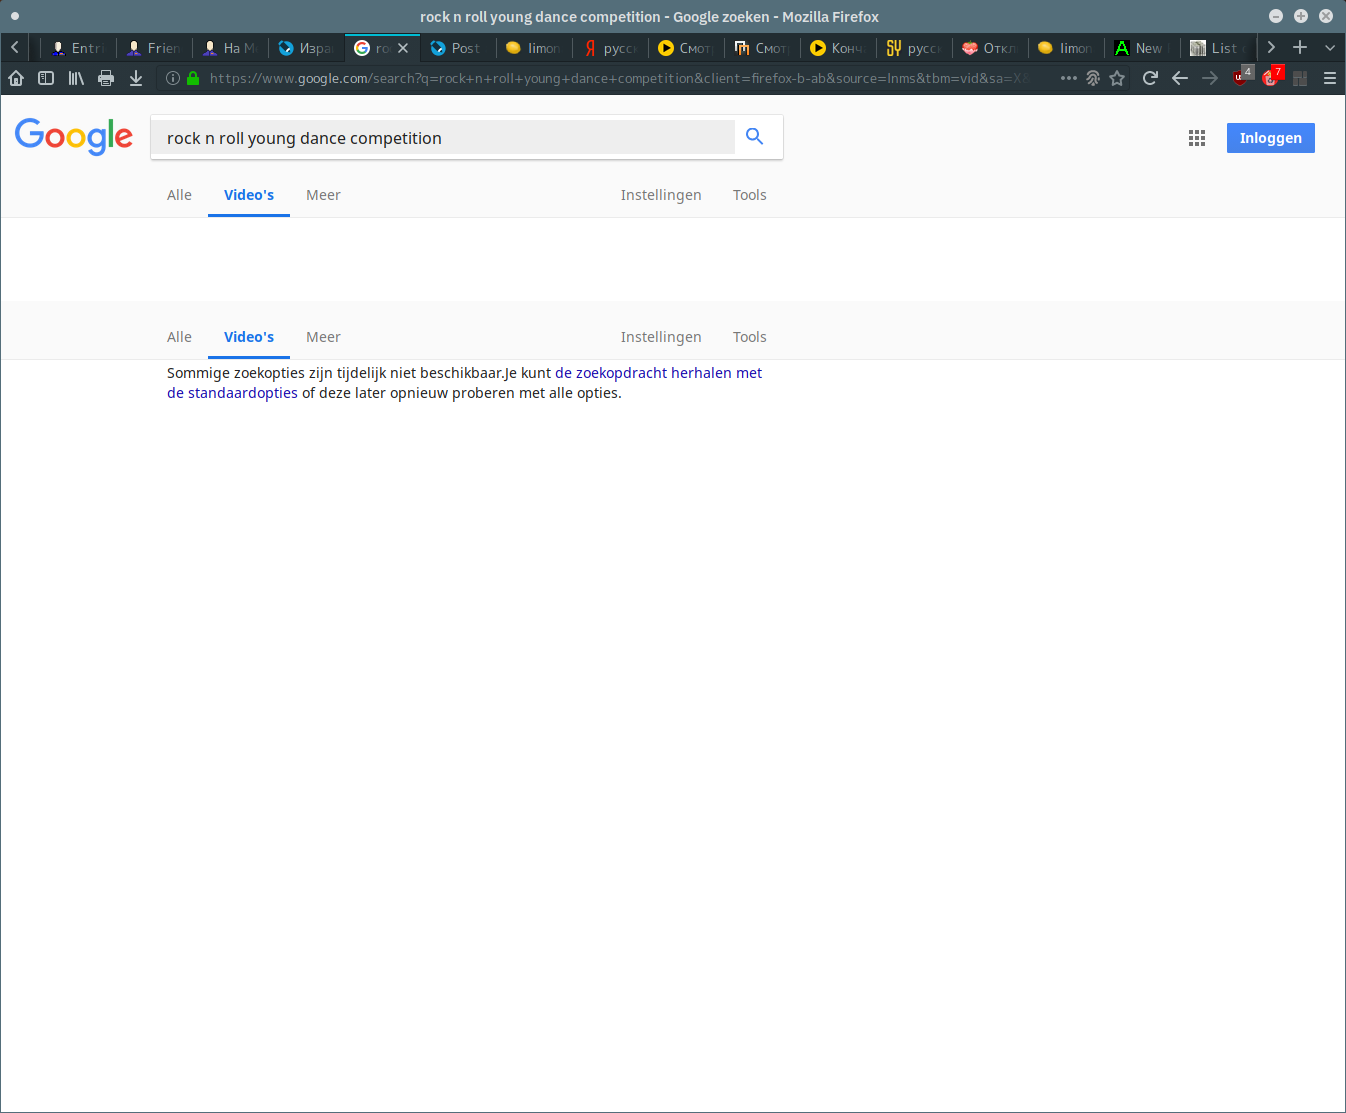The width and height of the screenshot is (1346, 1113).
Task: Open the lower Instellingen menu
Action: [x=661, y=337]
